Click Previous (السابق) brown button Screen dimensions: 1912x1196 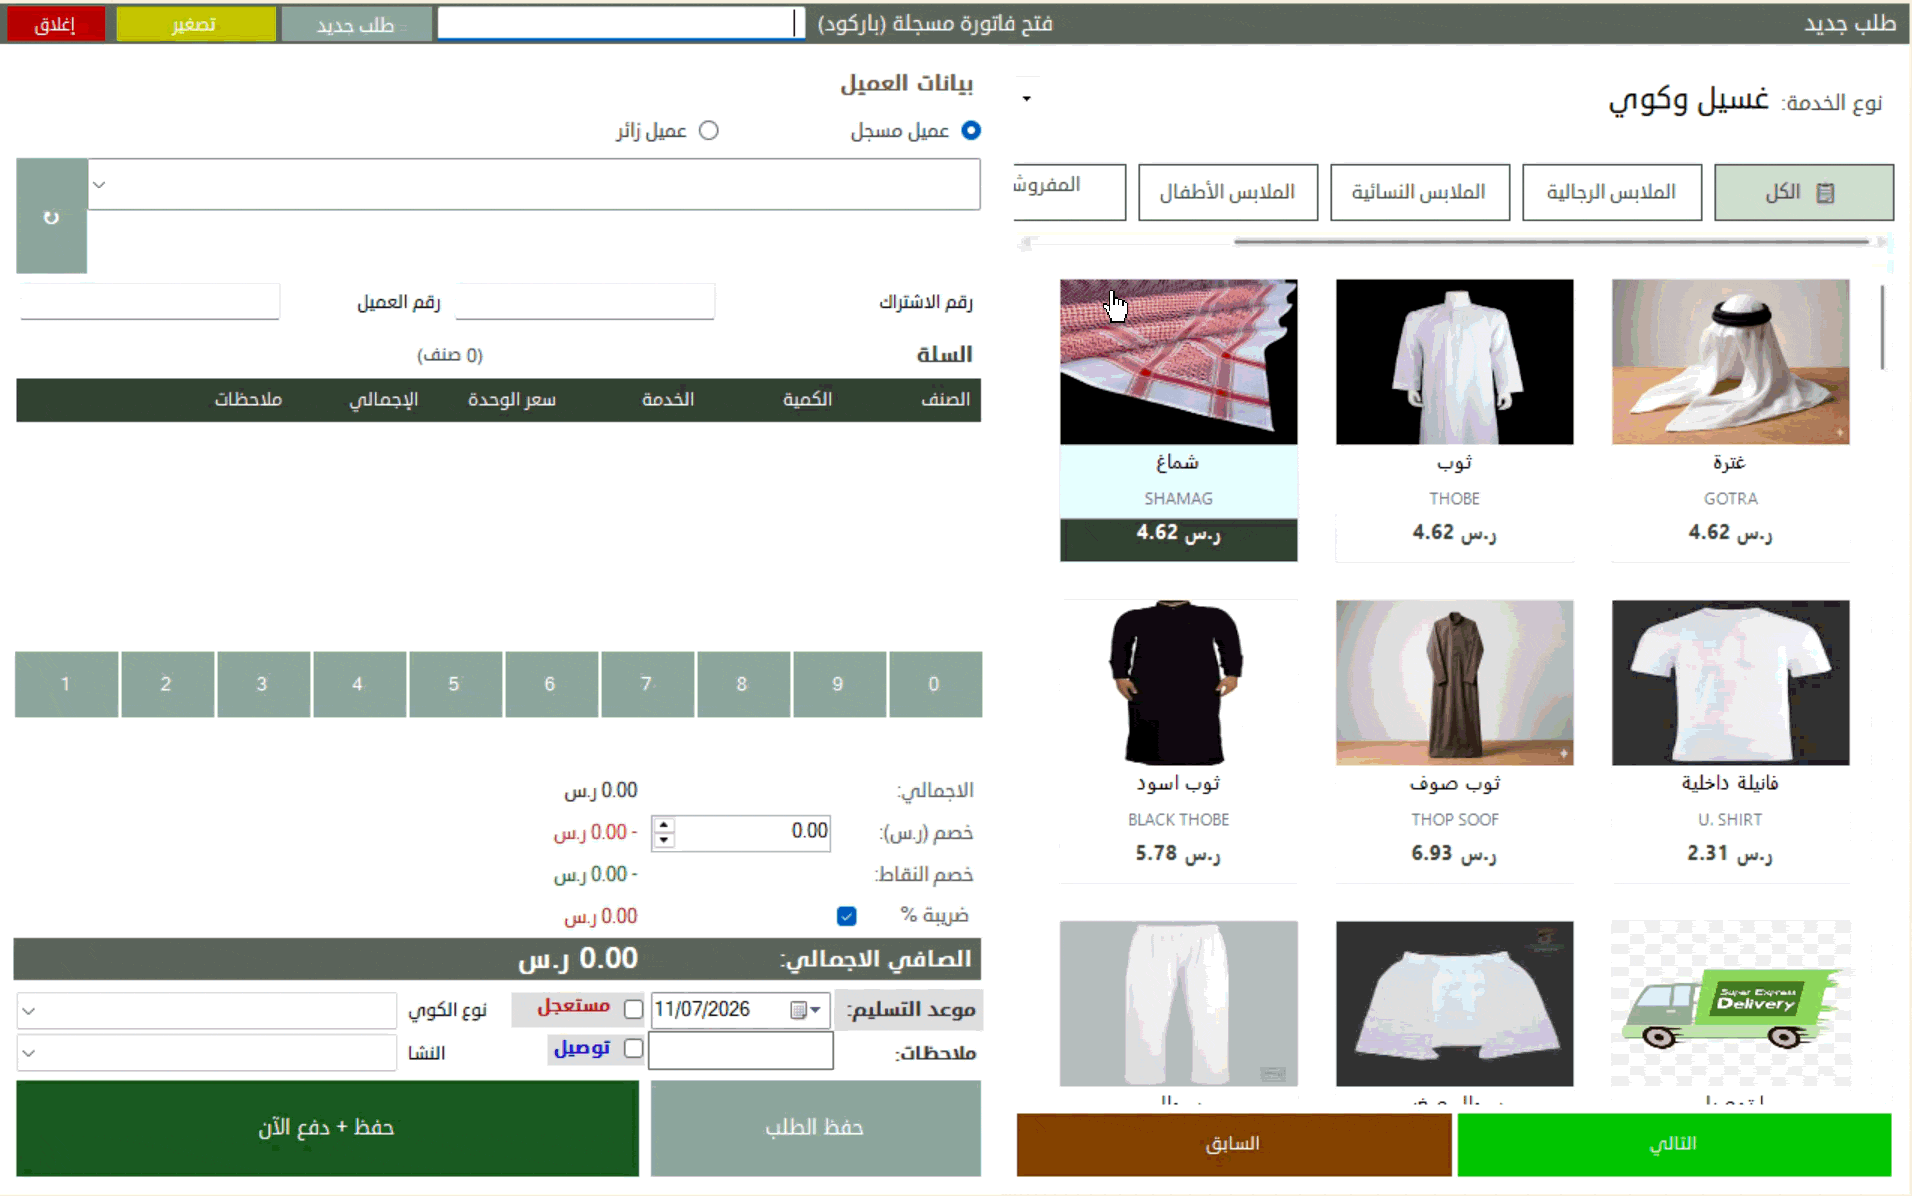1233,1144
